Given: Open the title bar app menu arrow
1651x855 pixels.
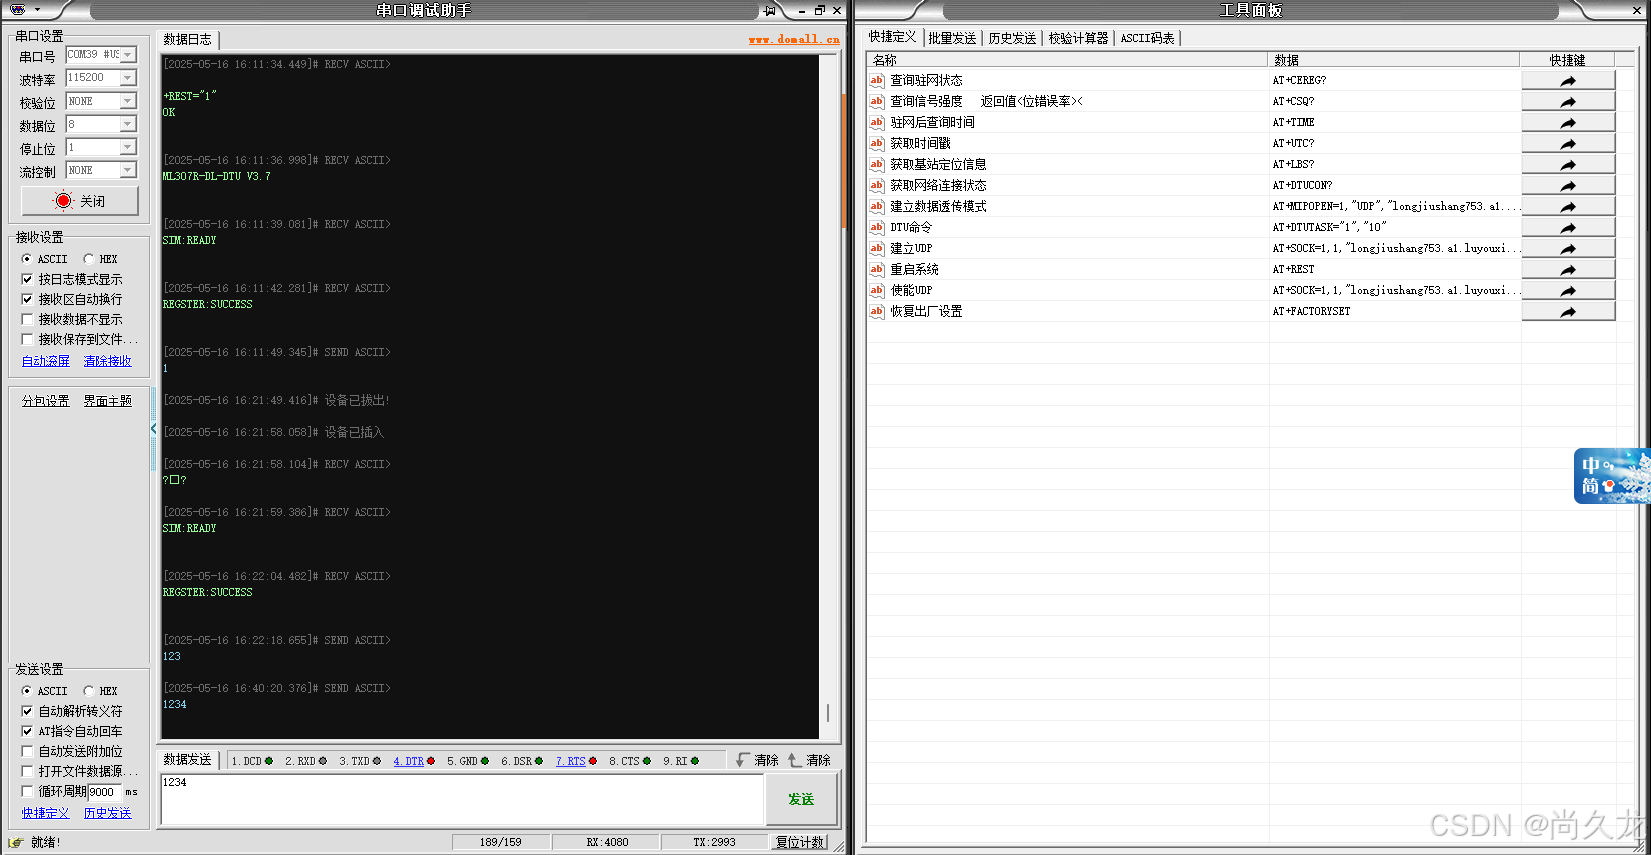Looking at the screenshot, I should tap(37, 10).
